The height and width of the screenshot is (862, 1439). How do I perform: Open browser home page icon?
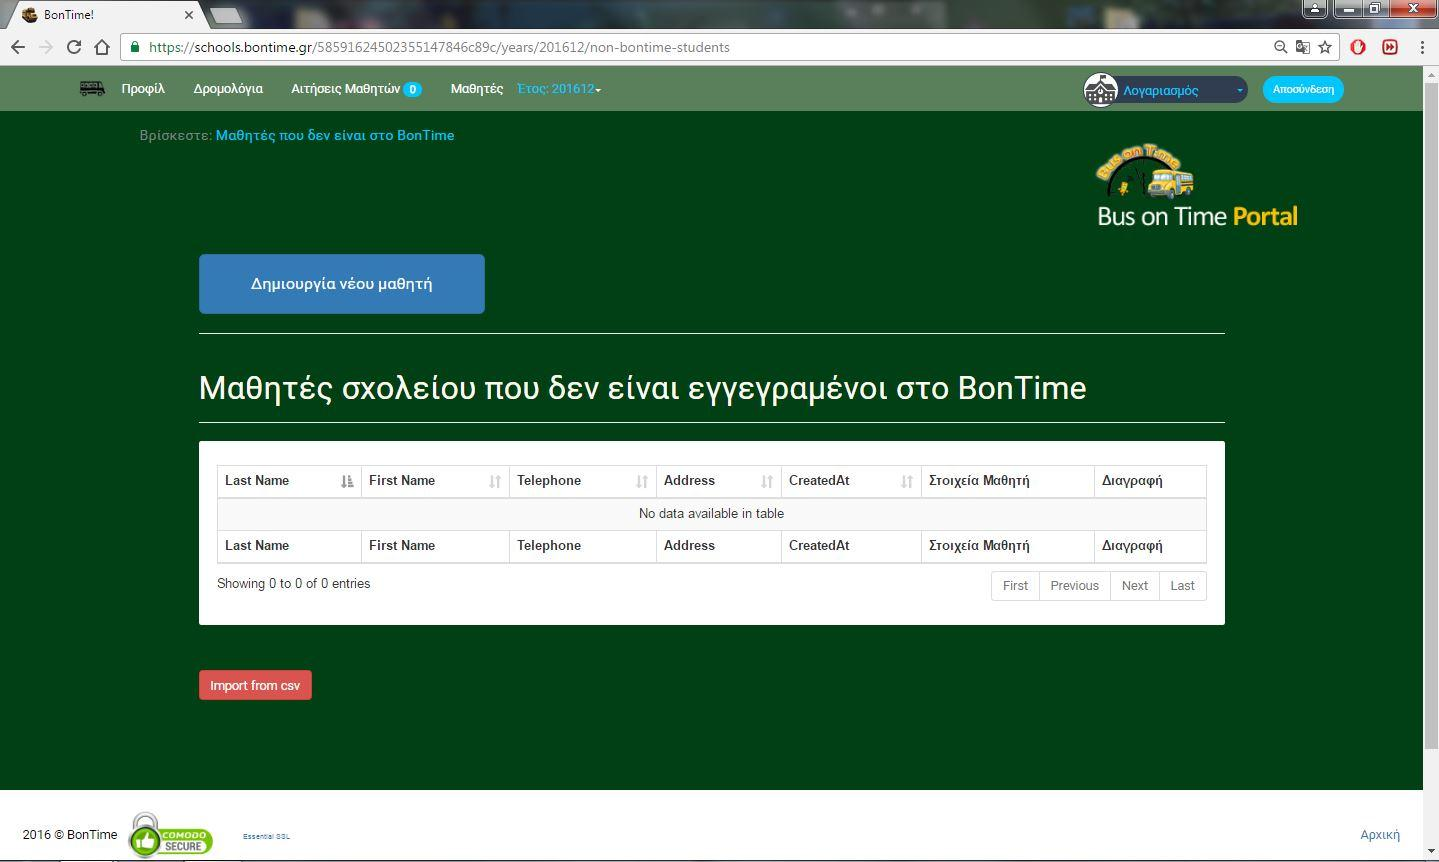coord(102,47)
